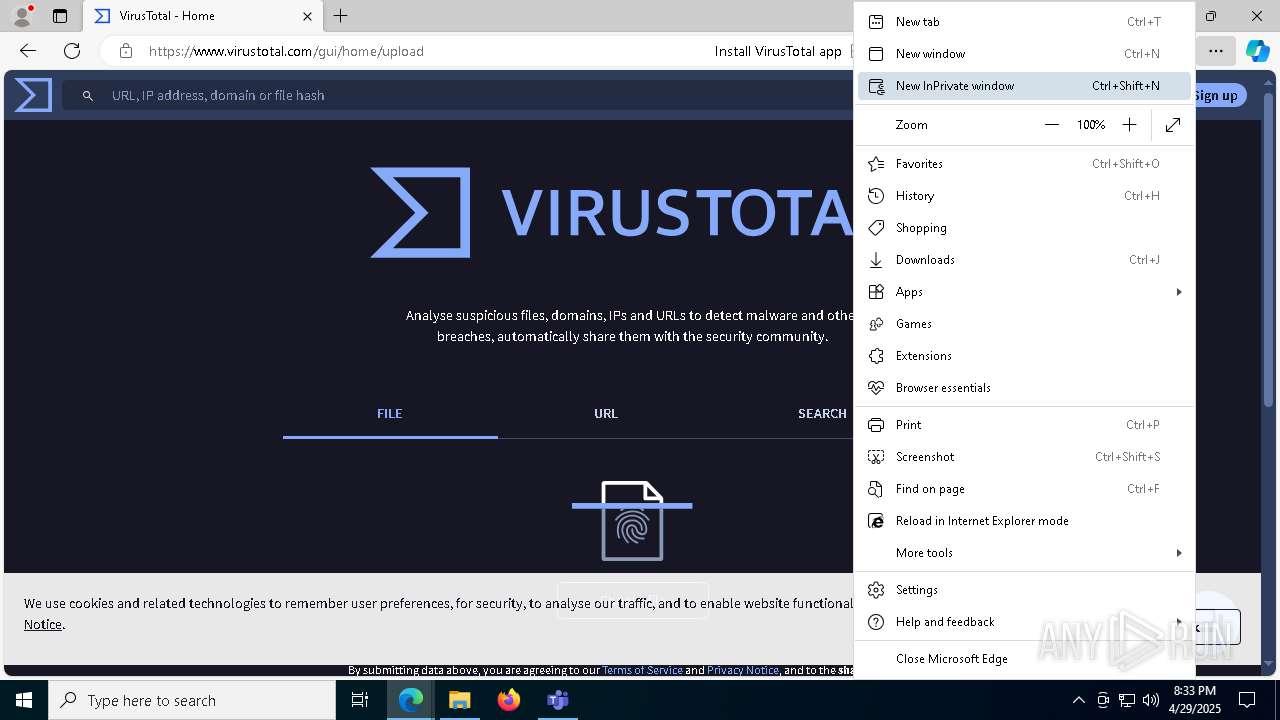Viewport: 1280px width, 720px height.
Task: Open Favorites from the menu
Action: pyautogui.click(x=1024, y=164)
